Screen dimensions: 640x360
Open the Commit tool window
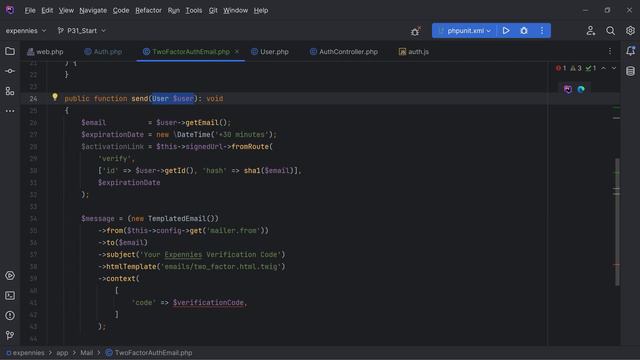(10, 71)
